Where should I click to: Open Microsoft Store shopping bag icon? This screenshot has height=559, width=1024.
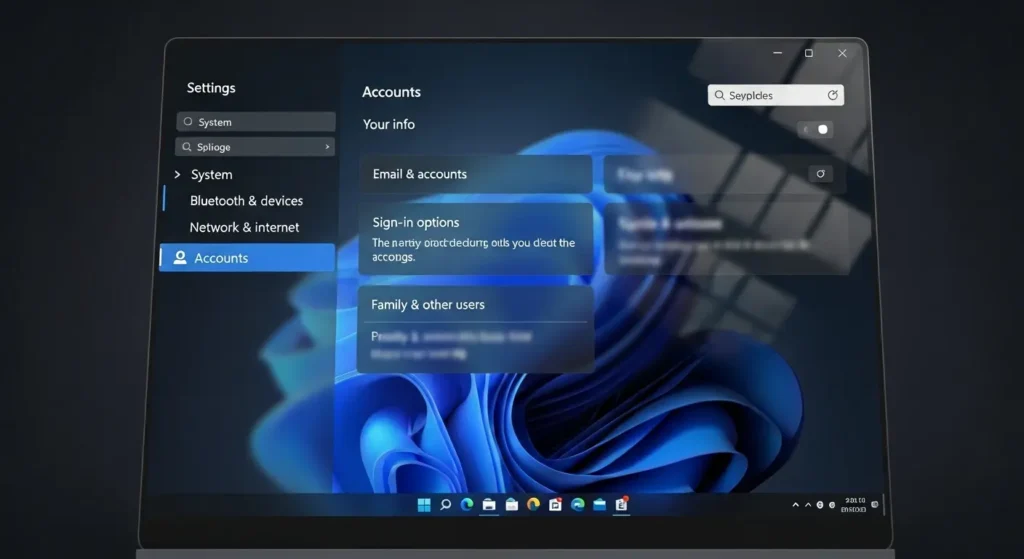click(511, 504)
